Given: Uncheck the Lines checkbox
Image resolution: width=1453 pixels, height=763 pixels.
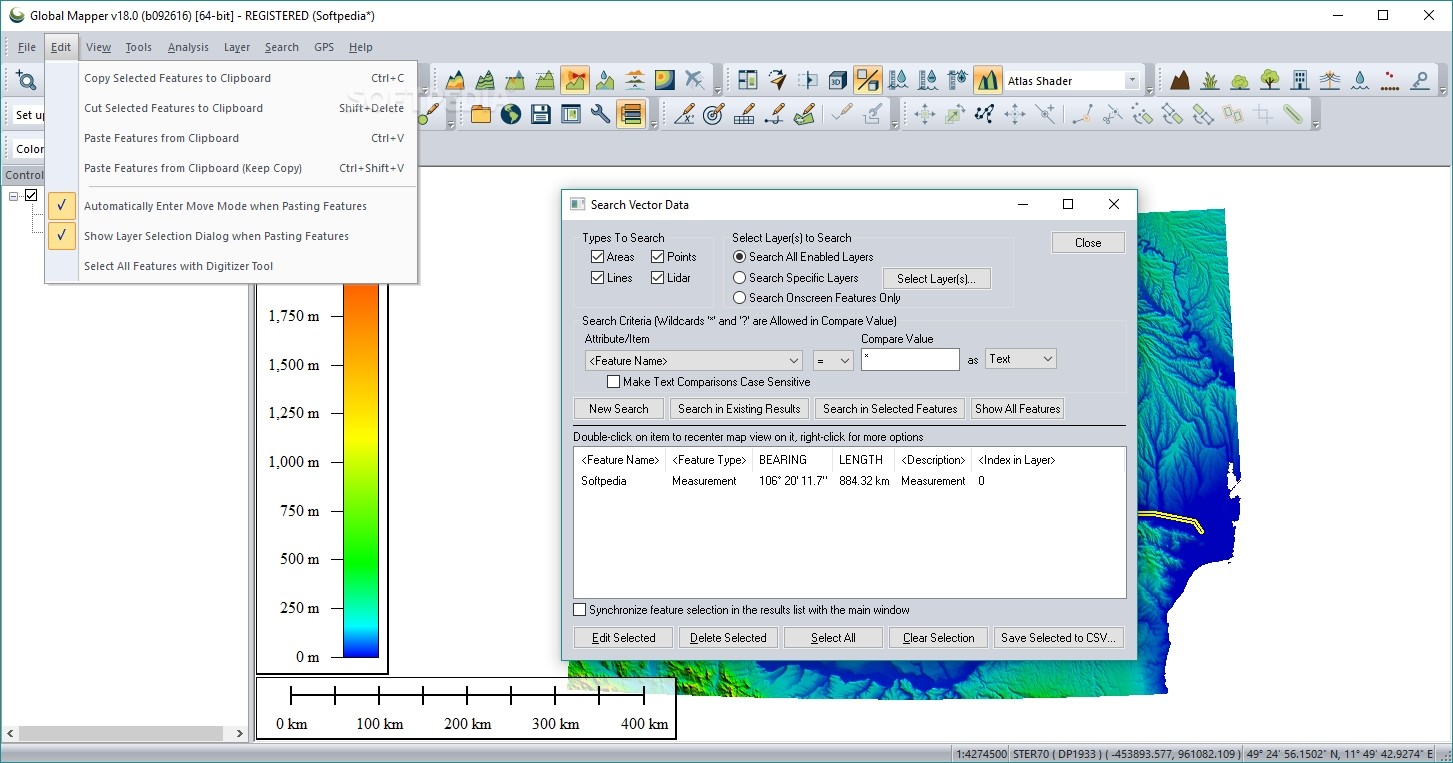Looking at the screenshot, I should tap(597, 278).
